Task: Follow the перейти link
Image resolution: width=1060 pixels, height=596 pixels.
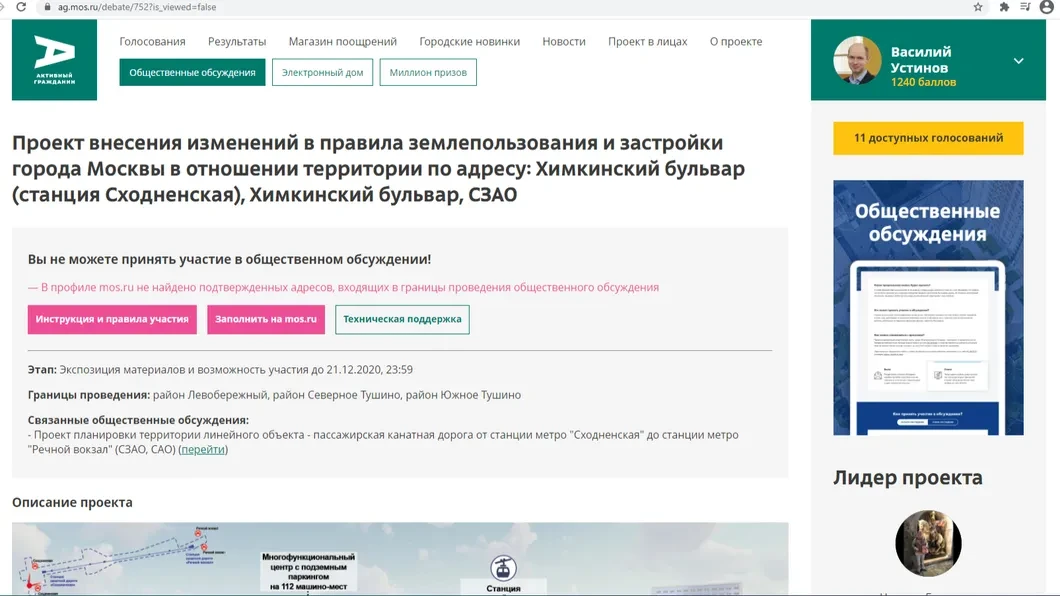Action: [x=203, y=450]
